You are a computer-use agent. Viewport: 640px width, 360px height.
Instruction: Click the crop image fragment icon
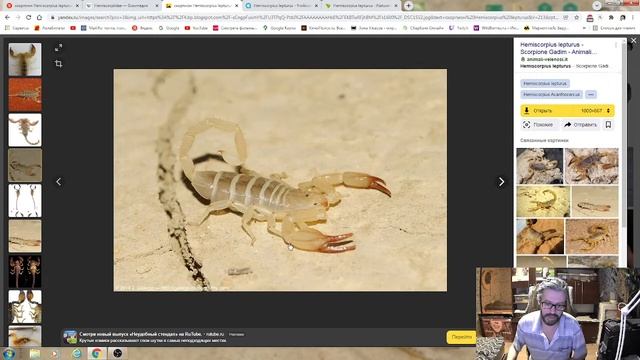coord(58,64)
